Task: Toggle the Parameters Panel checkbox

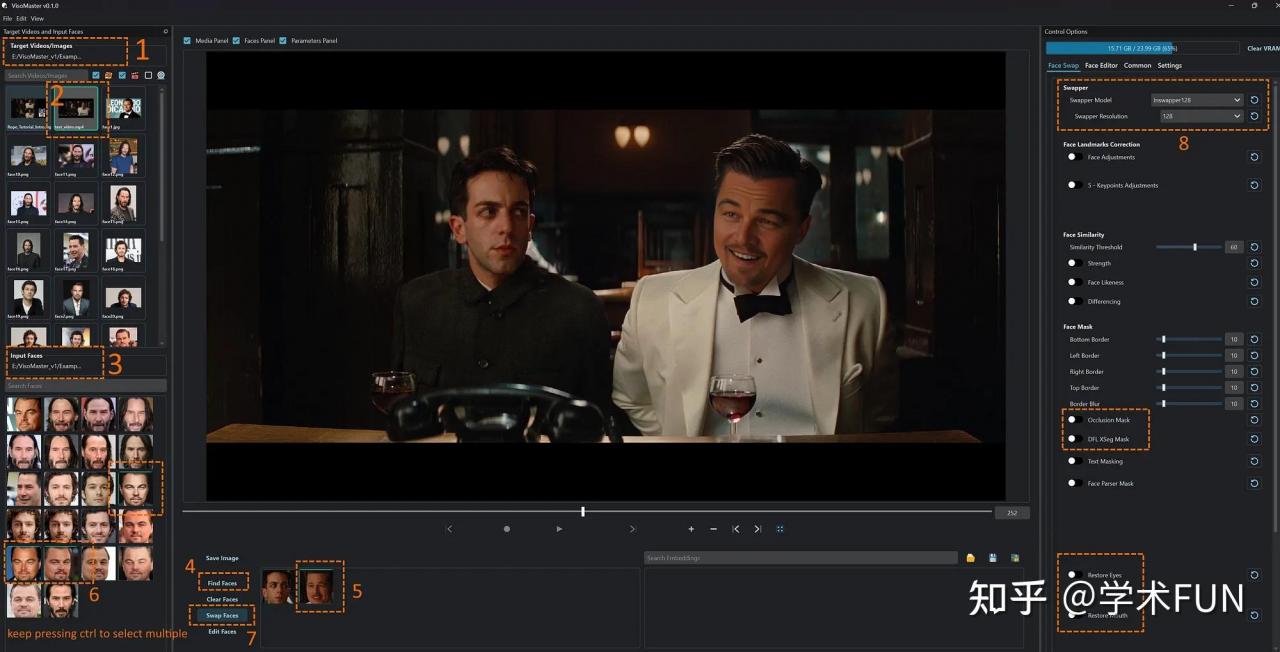Action: (283, 41)
